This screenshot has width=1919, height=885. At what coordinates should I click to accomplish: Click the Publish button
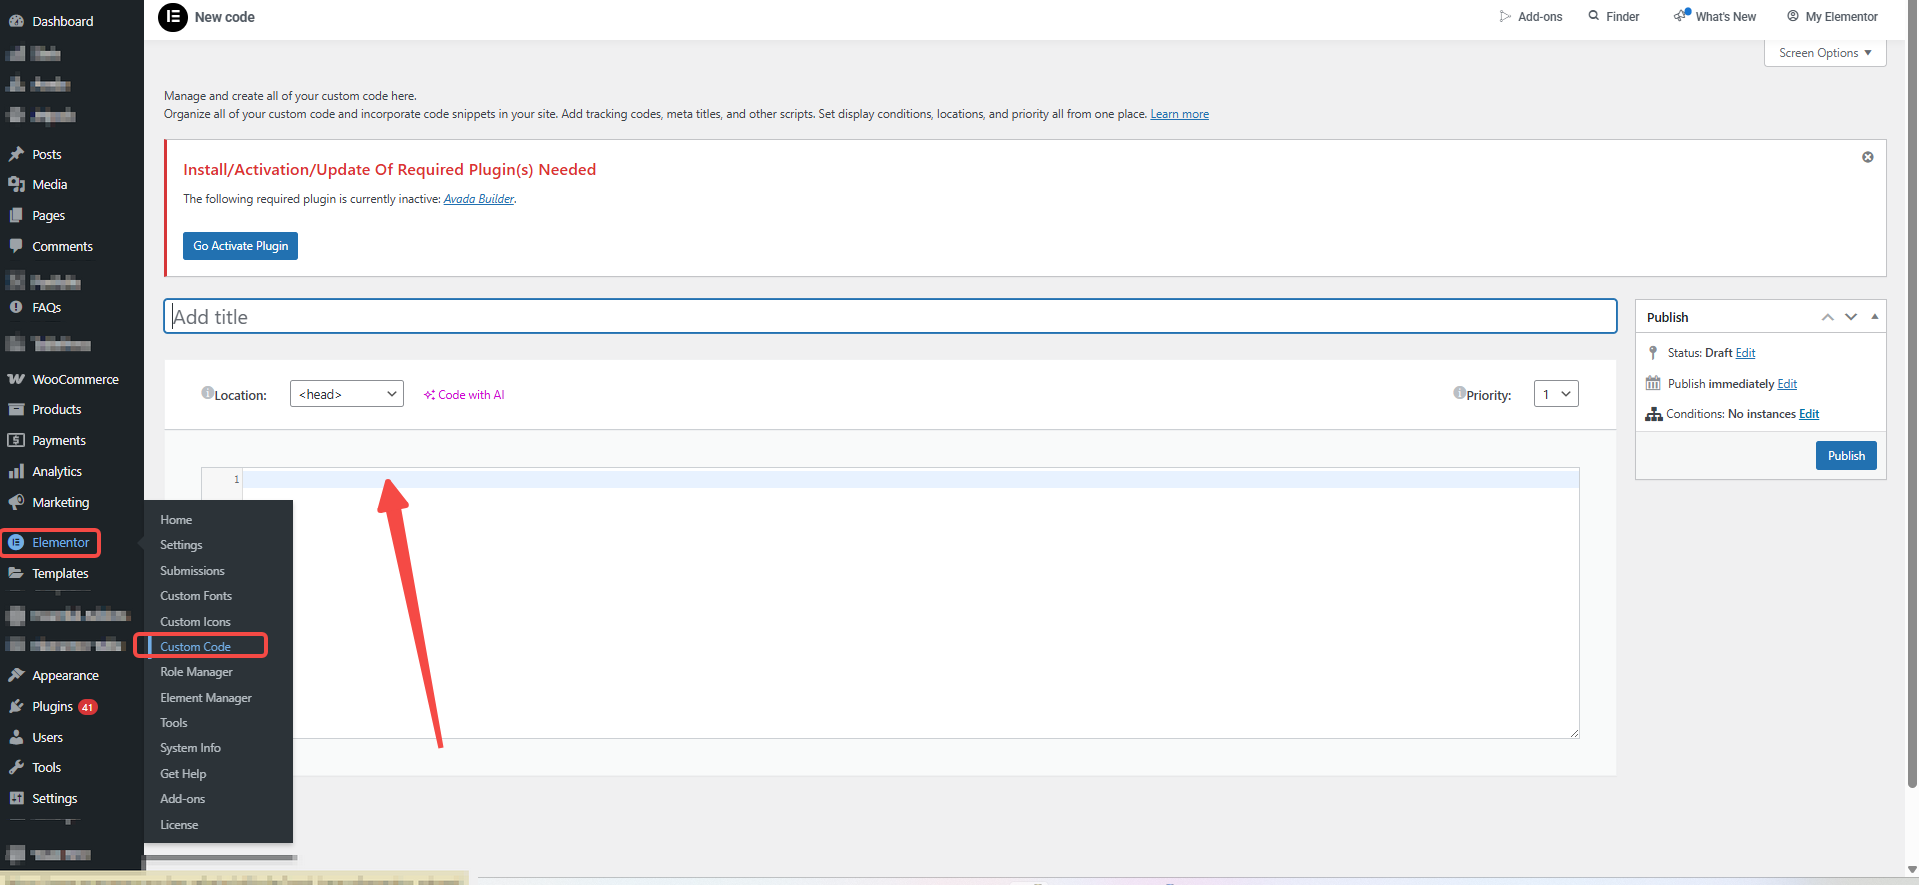pyautogui.click(x=1846, y=455)
